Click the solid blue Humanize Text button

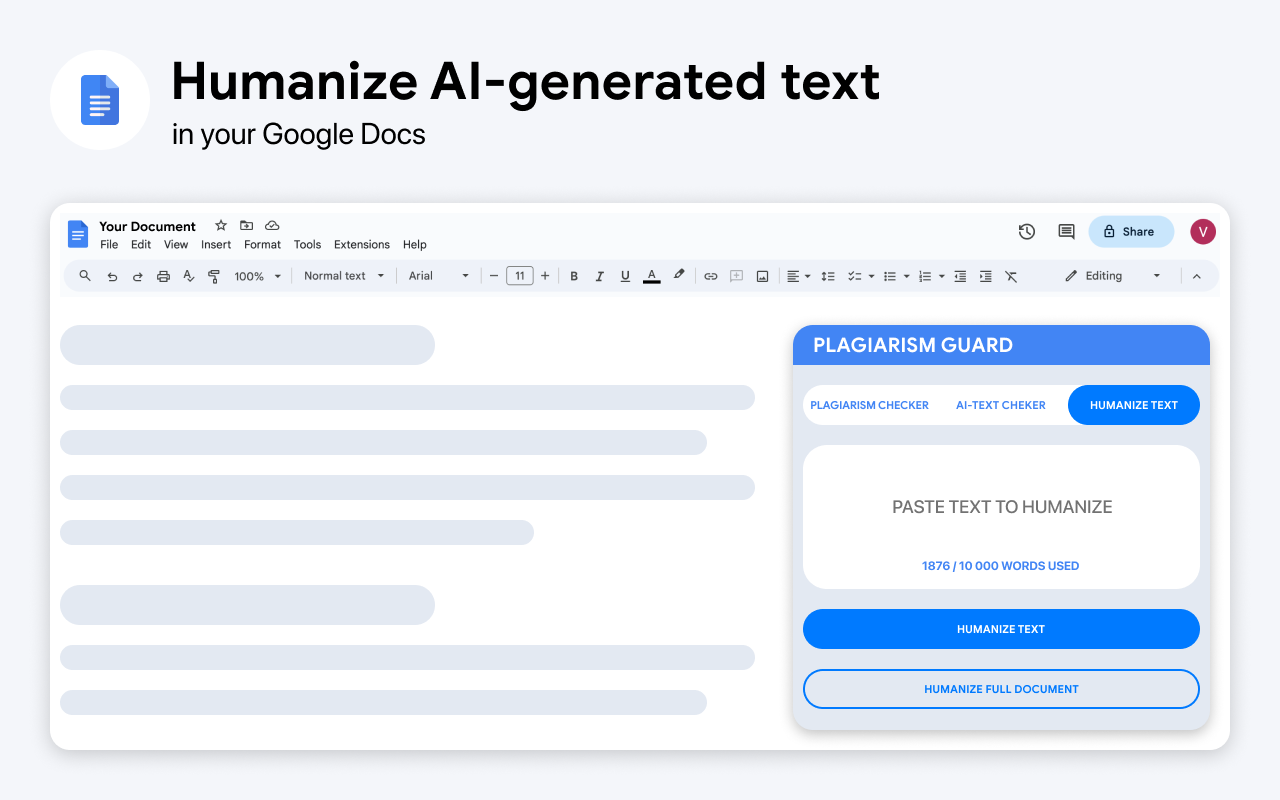point(1001,629)
